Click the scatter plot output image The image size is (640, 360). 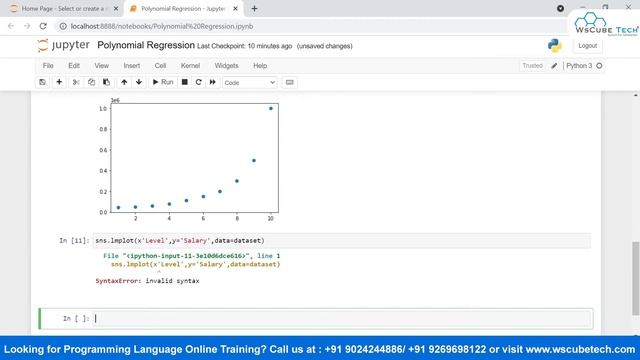pos(188,160)
